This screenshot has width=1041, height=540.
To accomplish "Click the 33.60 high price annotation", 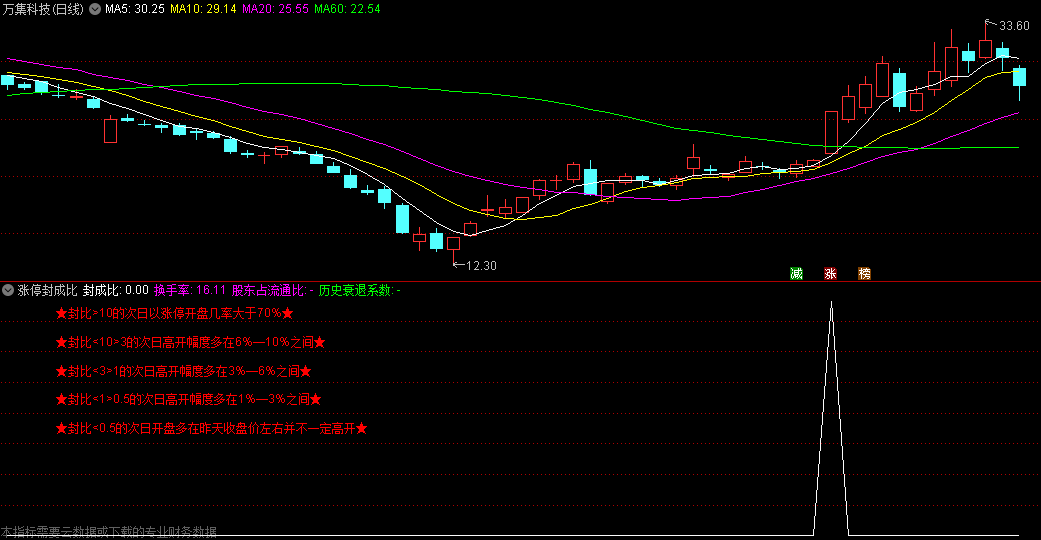I will 1014,26.
